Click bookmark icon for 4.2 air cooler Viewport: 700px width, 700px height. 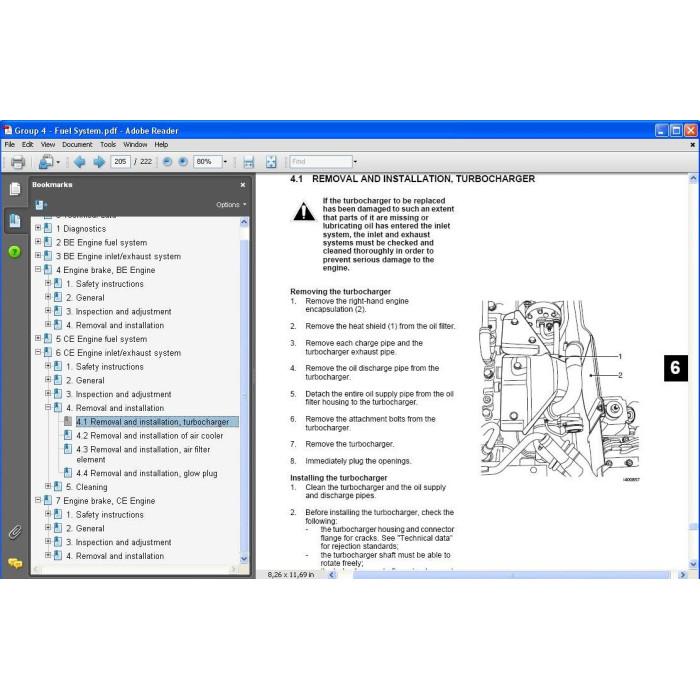point(68,435)
